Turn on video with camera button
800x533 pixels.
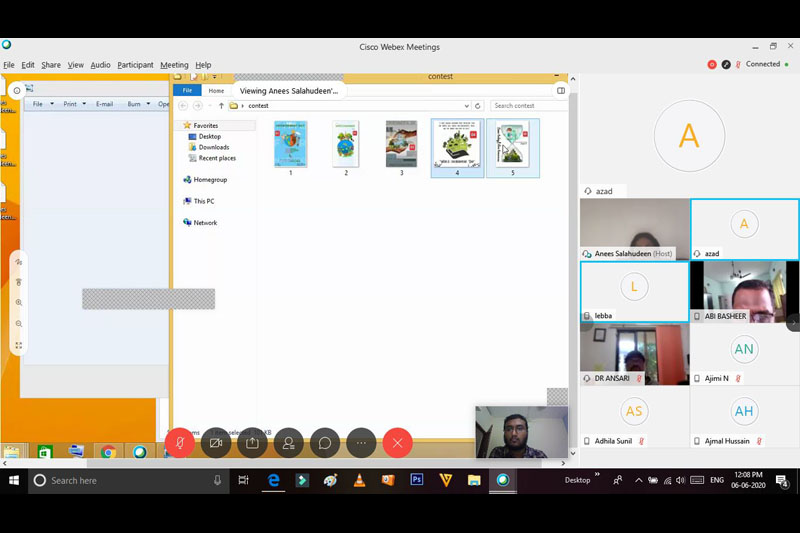click(216, 442)
